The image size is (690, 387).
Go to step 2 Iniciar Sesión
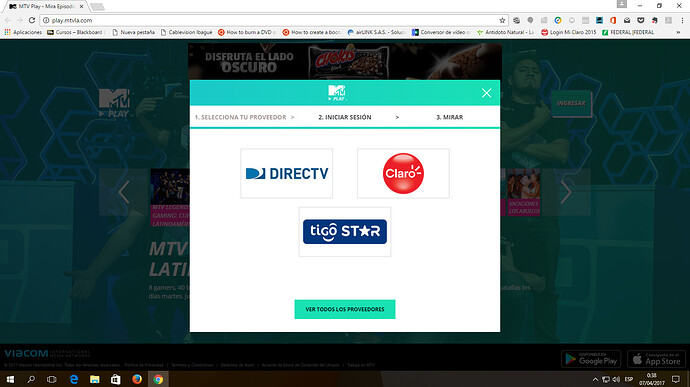[x=345, y=117]
